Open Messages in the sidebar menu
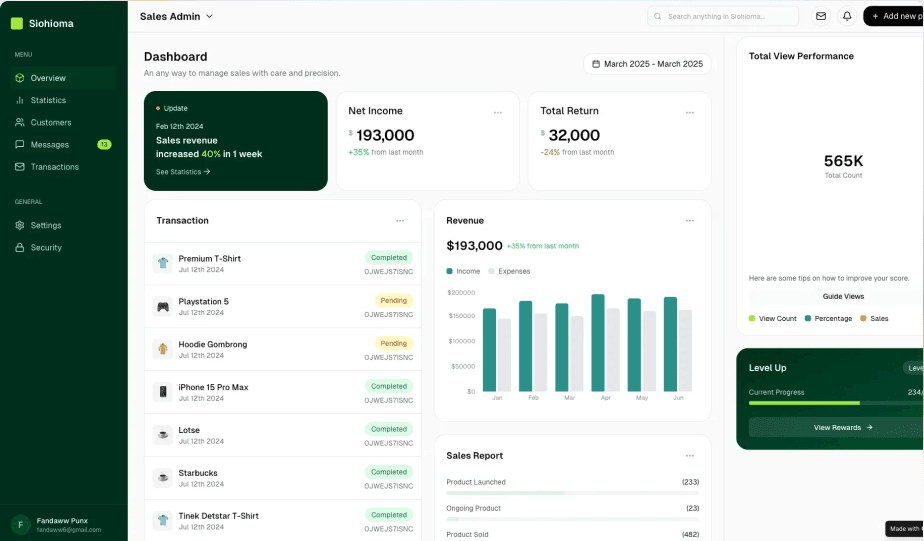This screenshot has height=541, width=924. pos(50,144)
